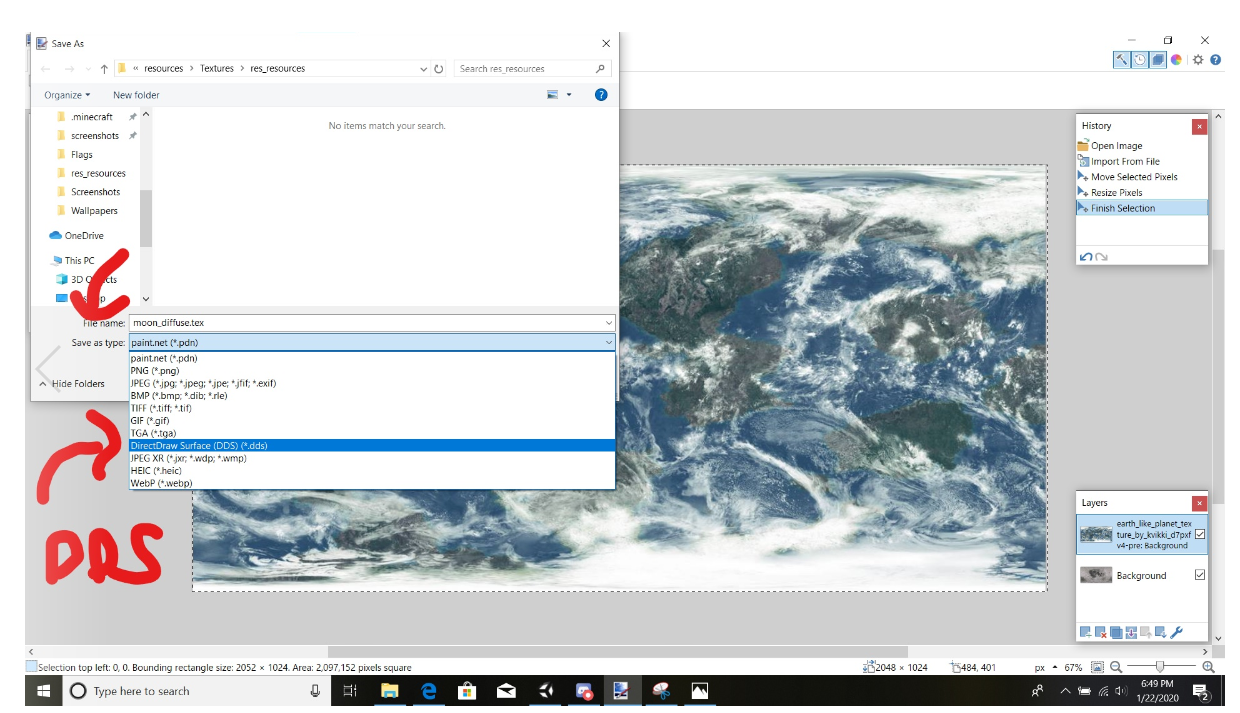Screen dimensions: 1240x713
Task: Expand the Organize menu
Action: coord(67,95)
